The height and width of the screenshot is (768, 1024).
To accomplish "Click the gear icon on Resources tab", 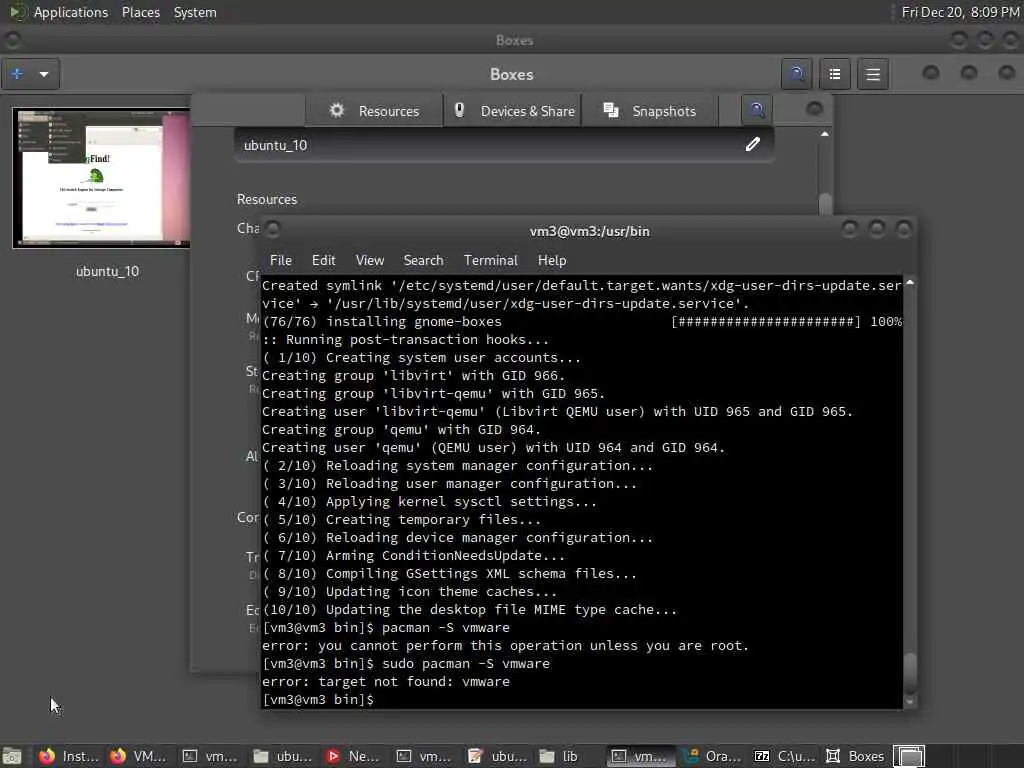I will [x=336, y=110].
